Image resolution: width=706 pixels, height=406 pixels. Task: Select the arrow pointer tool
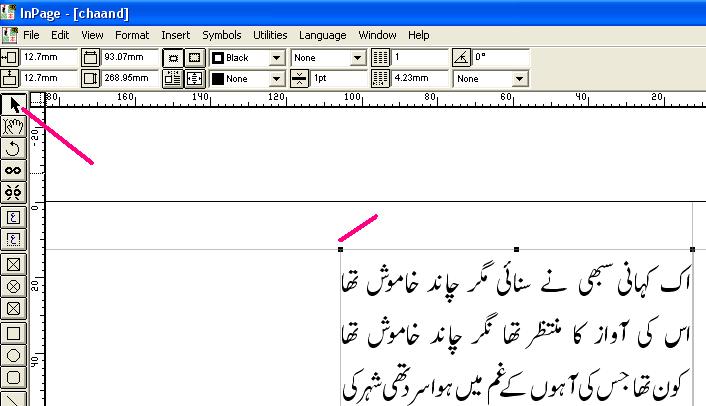point(14,103)
